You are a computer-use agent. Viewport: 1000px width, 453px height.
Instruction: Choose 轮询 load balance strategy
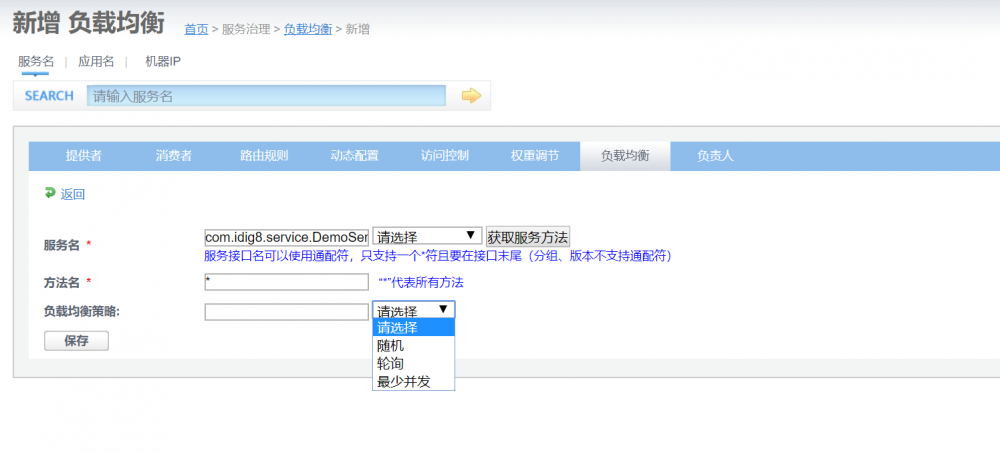pyautogui.click(x=413, y=364)
